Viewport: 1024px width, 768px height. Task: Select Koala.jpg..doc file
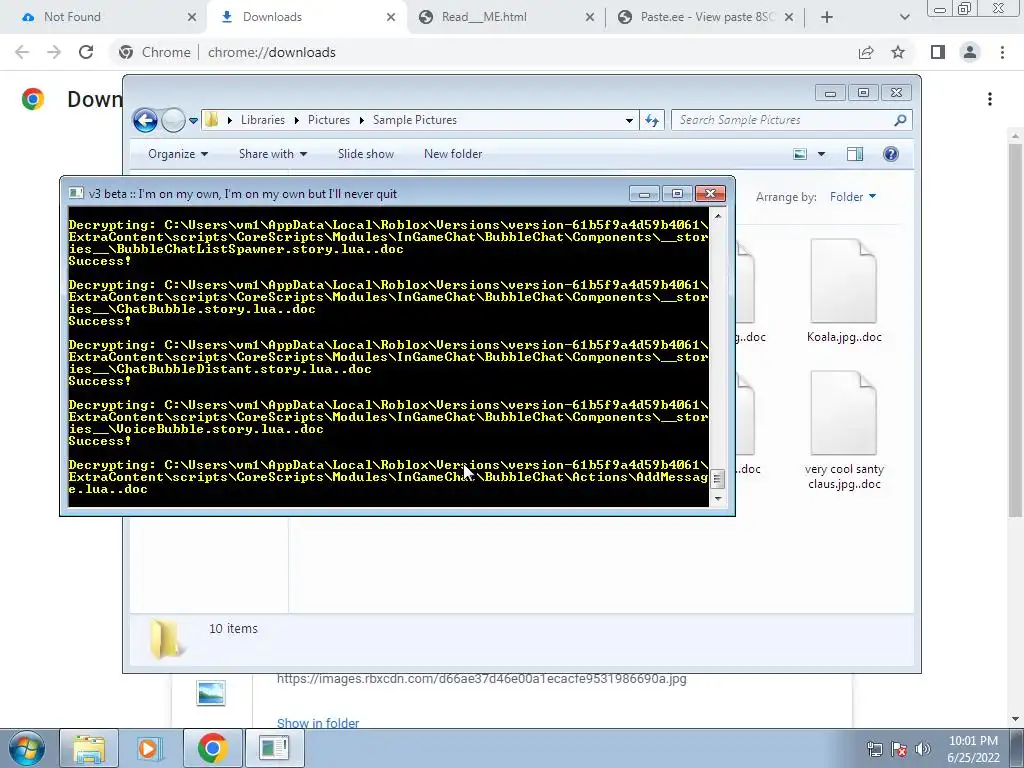844,291
